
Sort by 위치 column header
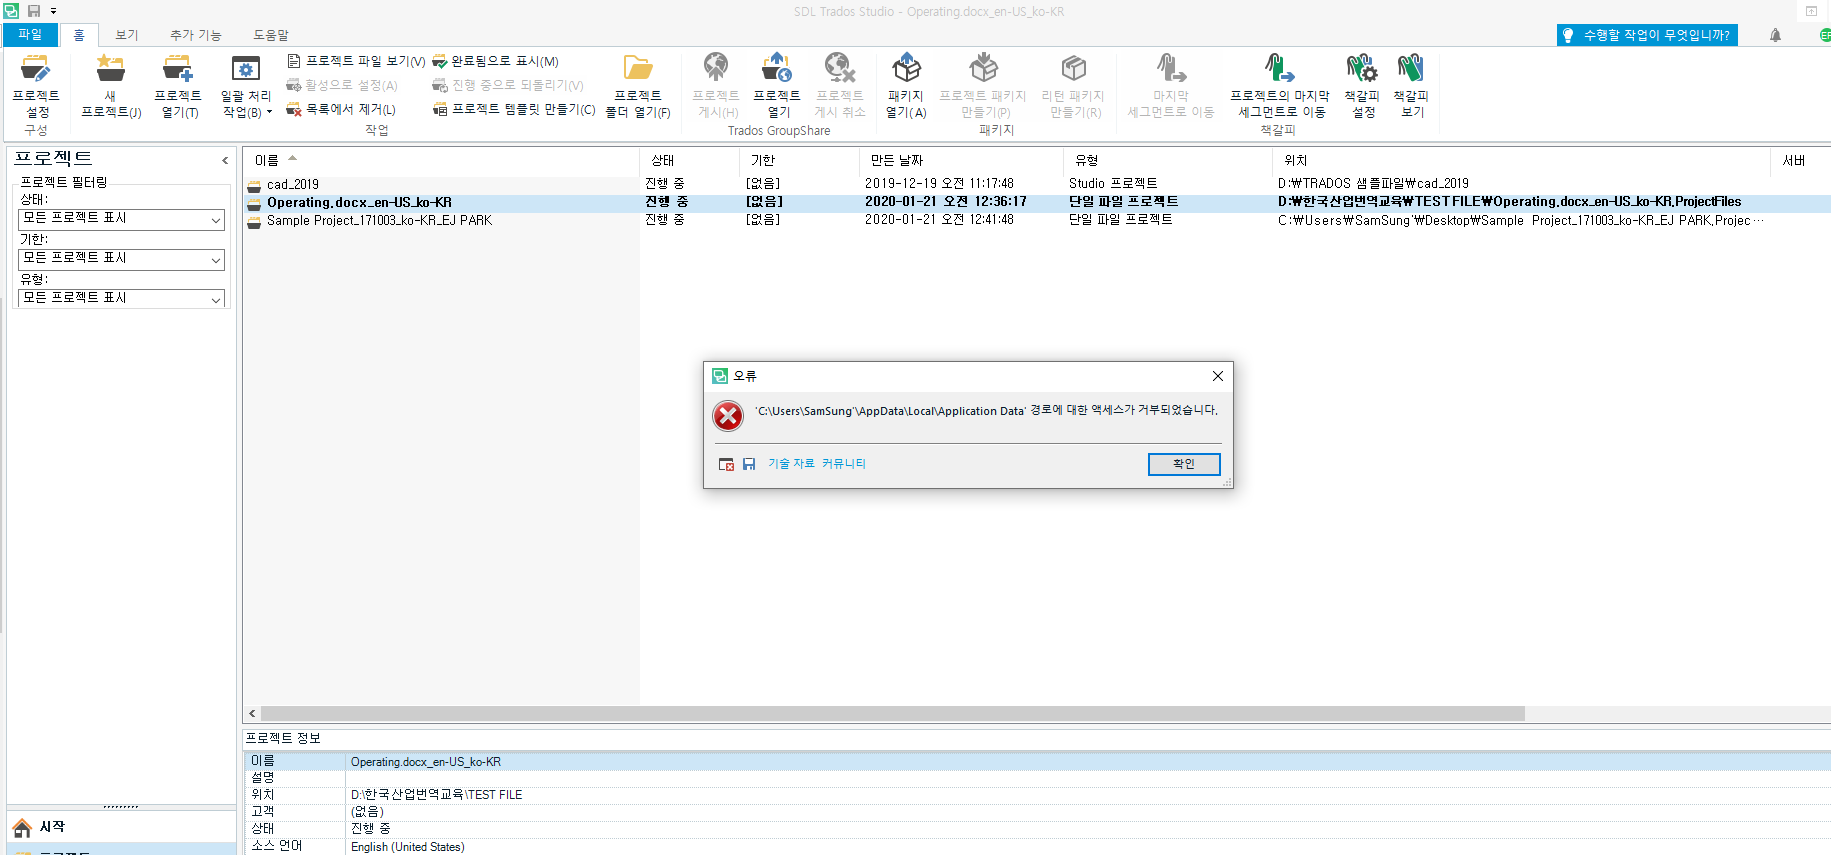tap(1521, 160)
